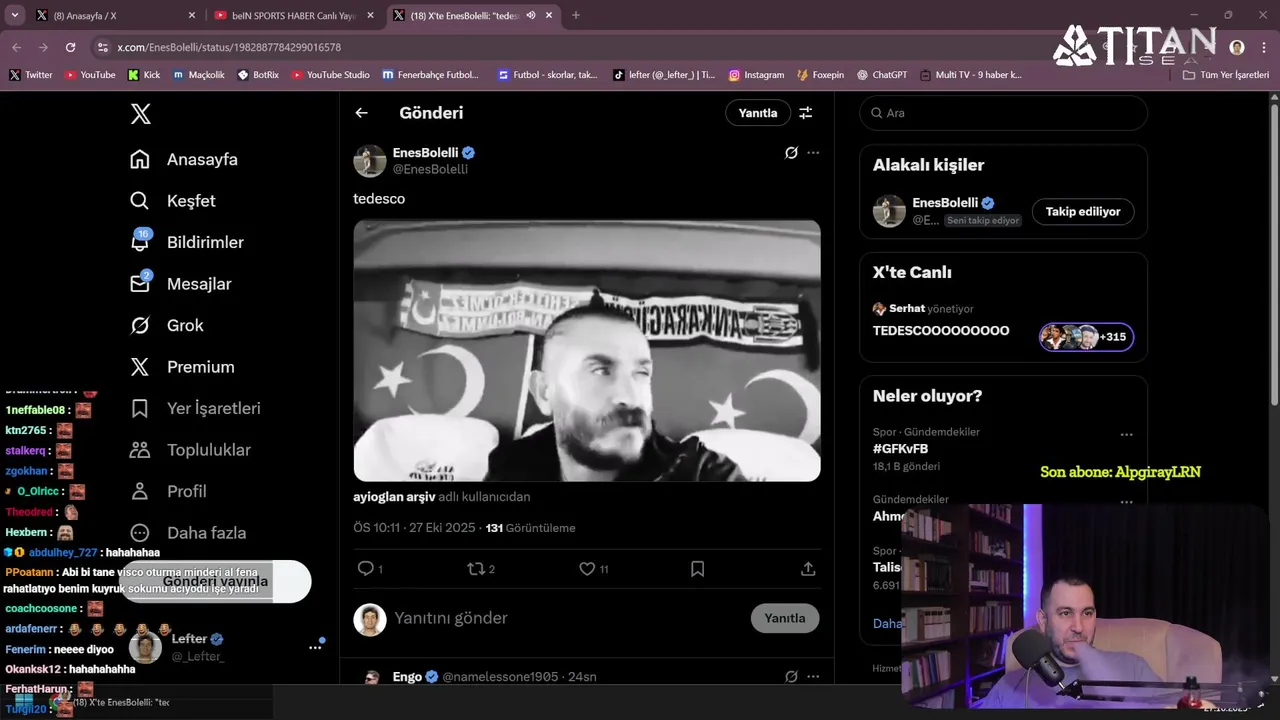Click the Ara search field
Image resolution: width=1280 pixels, height=720 pixels.
[x=1003, y=113]
